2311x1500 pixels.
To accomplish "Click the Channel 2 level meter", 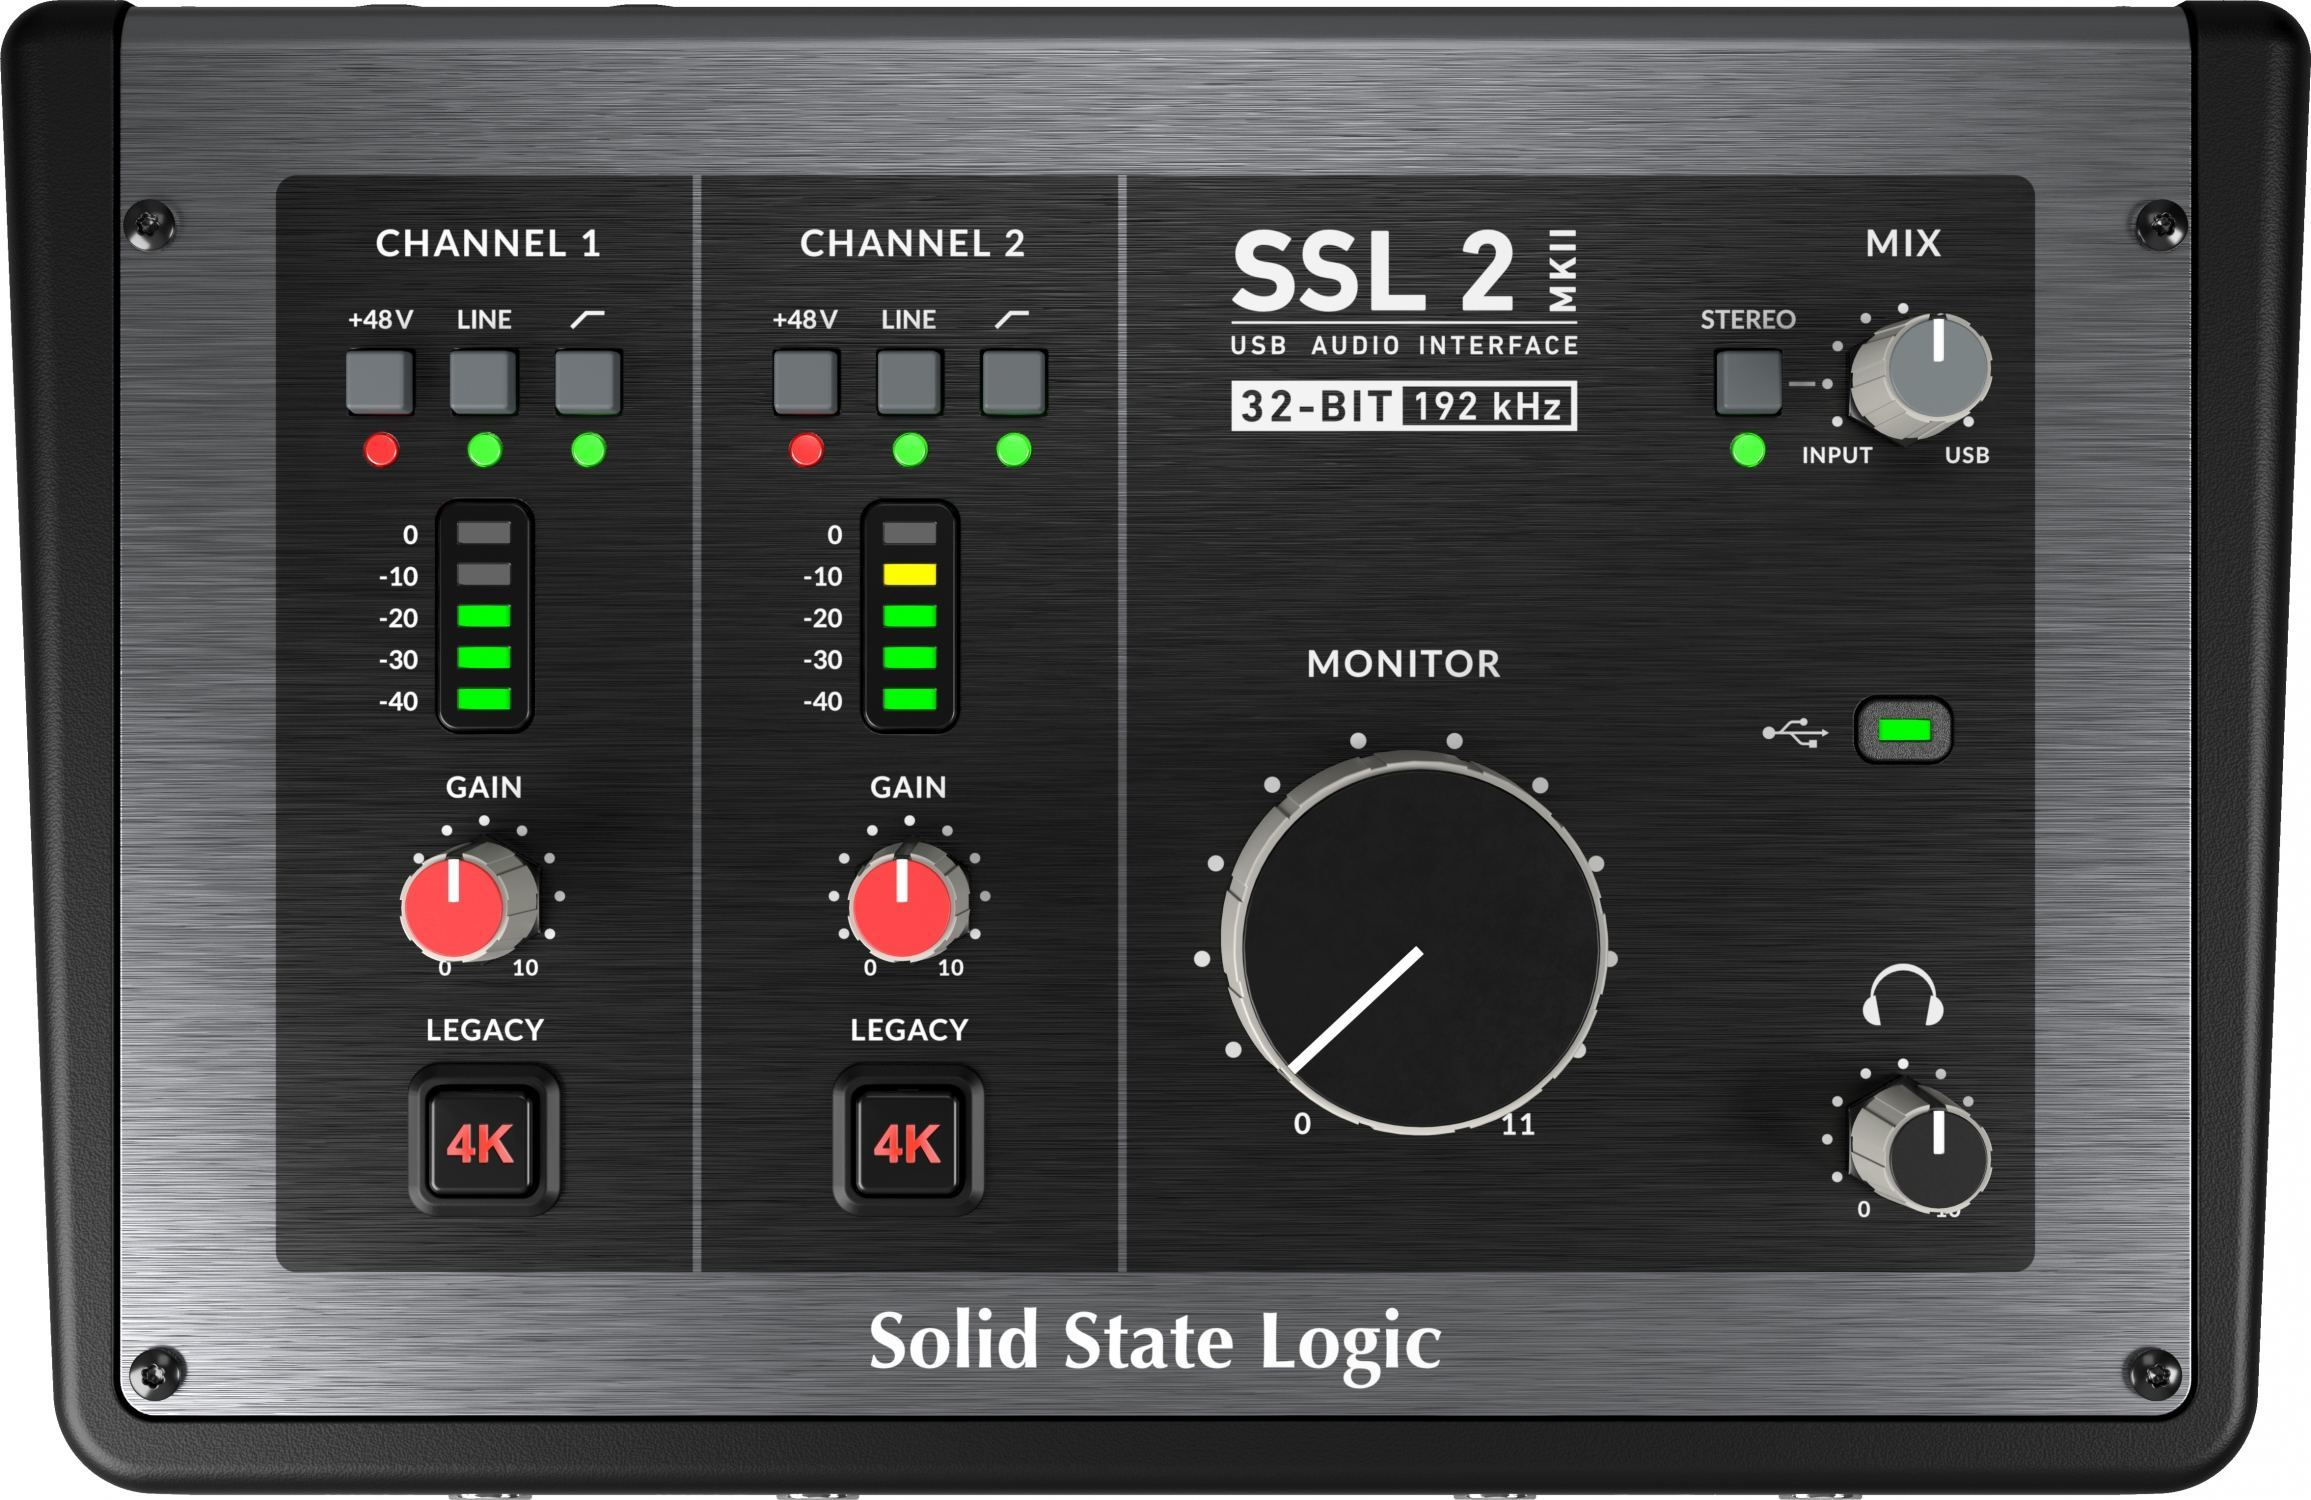I will pos(910,617).
